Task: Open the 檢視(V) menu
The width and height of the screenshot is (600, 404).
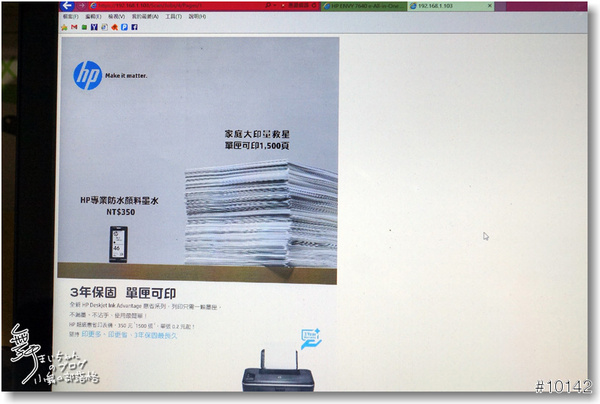Action: point(117,16)
